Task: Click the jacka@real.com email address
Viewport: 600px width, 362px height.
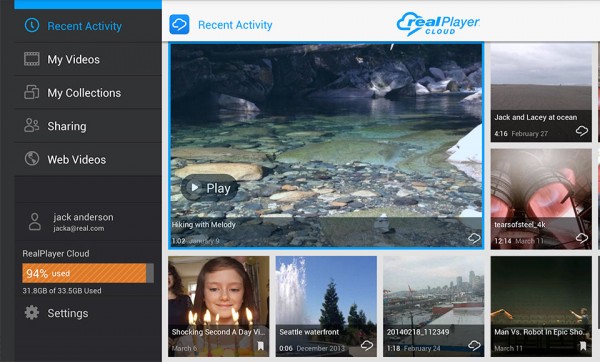Action: click(x=79, y=228)
